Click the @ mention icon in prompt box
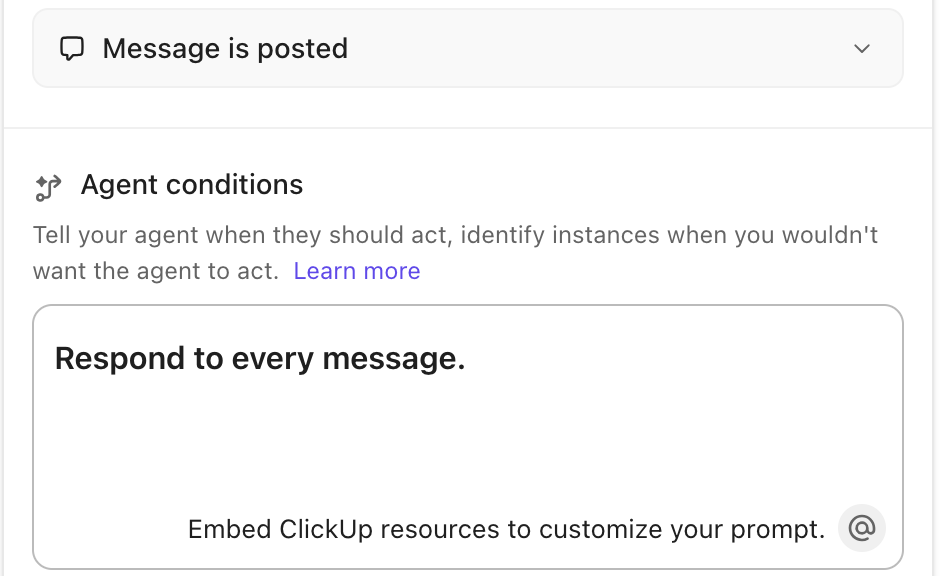The image size is (940, 576). [x=861, y=528]
